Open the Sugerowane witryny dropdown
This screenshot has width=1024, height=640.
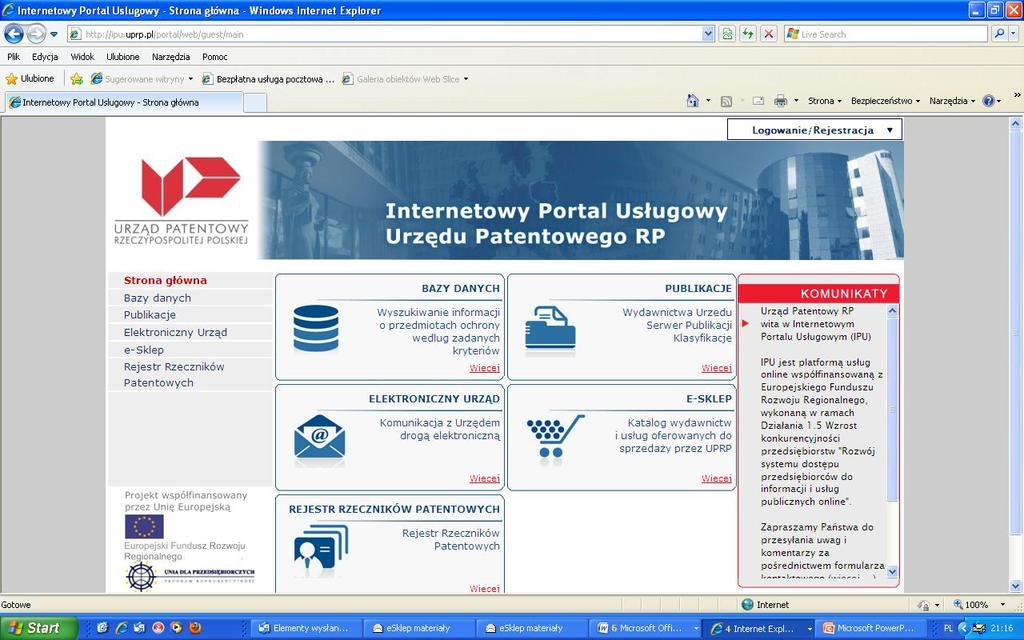pos(191,79)
